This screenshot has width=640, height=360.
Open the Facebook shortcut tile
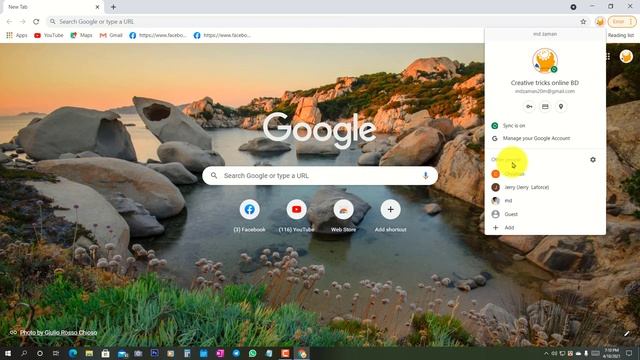coord(249,216)
